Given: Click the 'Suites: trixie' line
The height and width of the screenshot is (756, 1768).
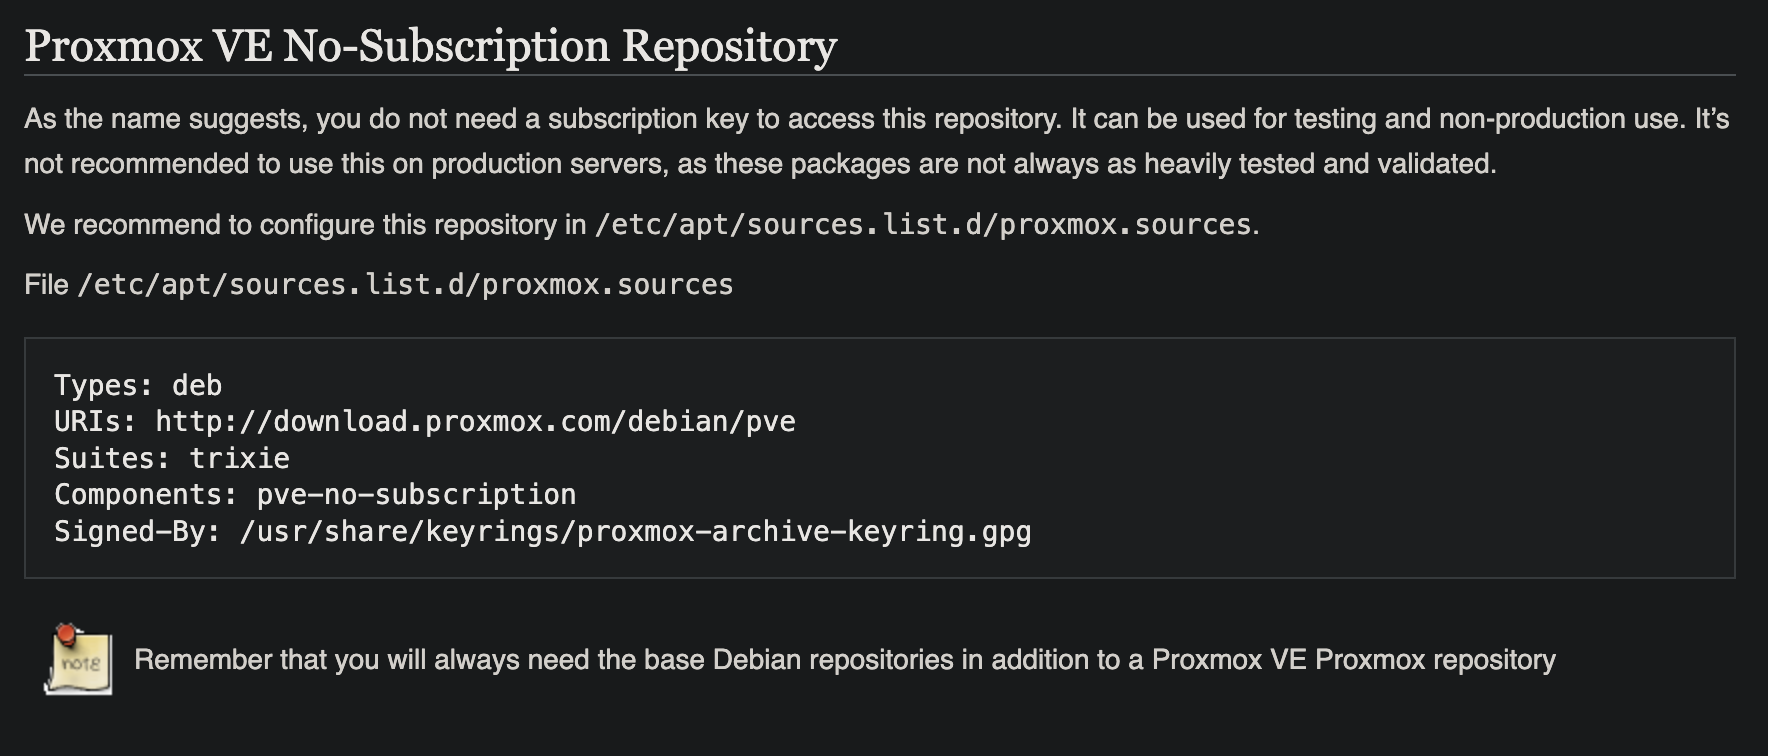Looking at the screenshot, I should [171, 458].
